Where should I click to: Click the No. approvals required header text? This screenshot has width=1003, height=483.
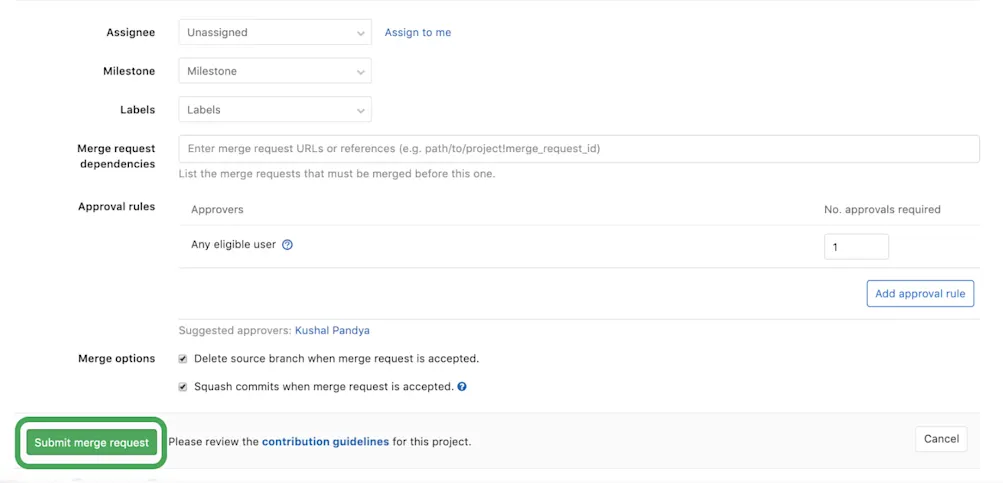pos(882,210)
